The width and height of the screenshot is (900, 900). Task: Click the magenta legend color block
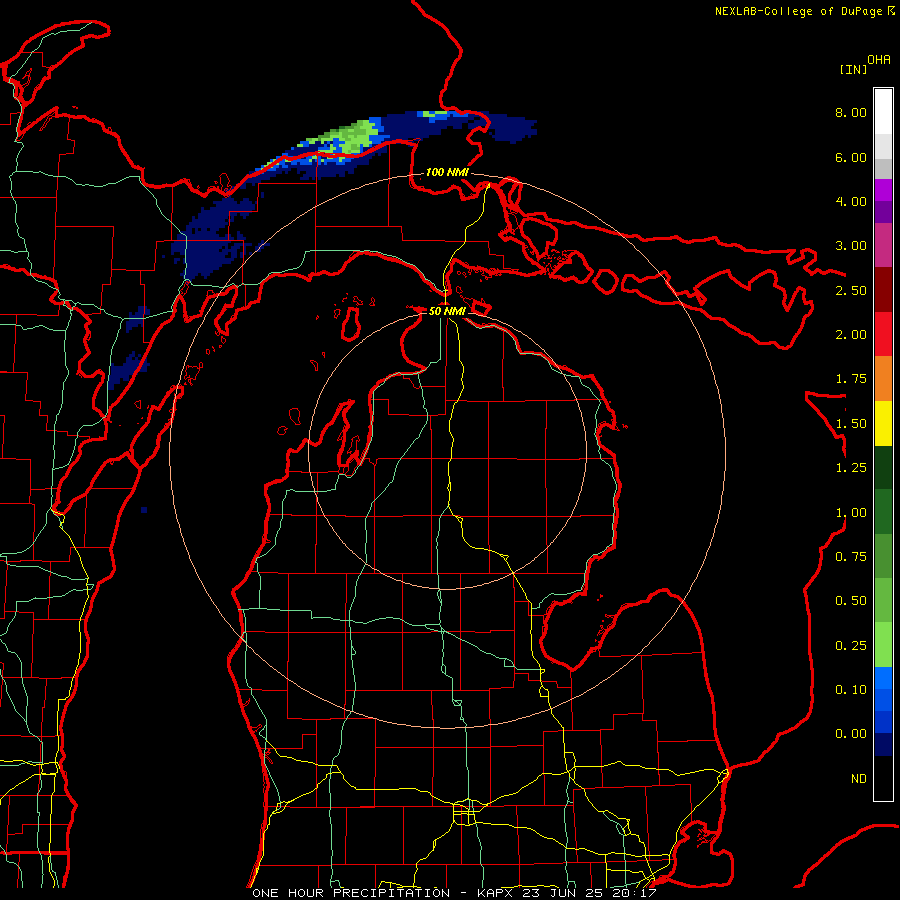(x=883, y=190)
